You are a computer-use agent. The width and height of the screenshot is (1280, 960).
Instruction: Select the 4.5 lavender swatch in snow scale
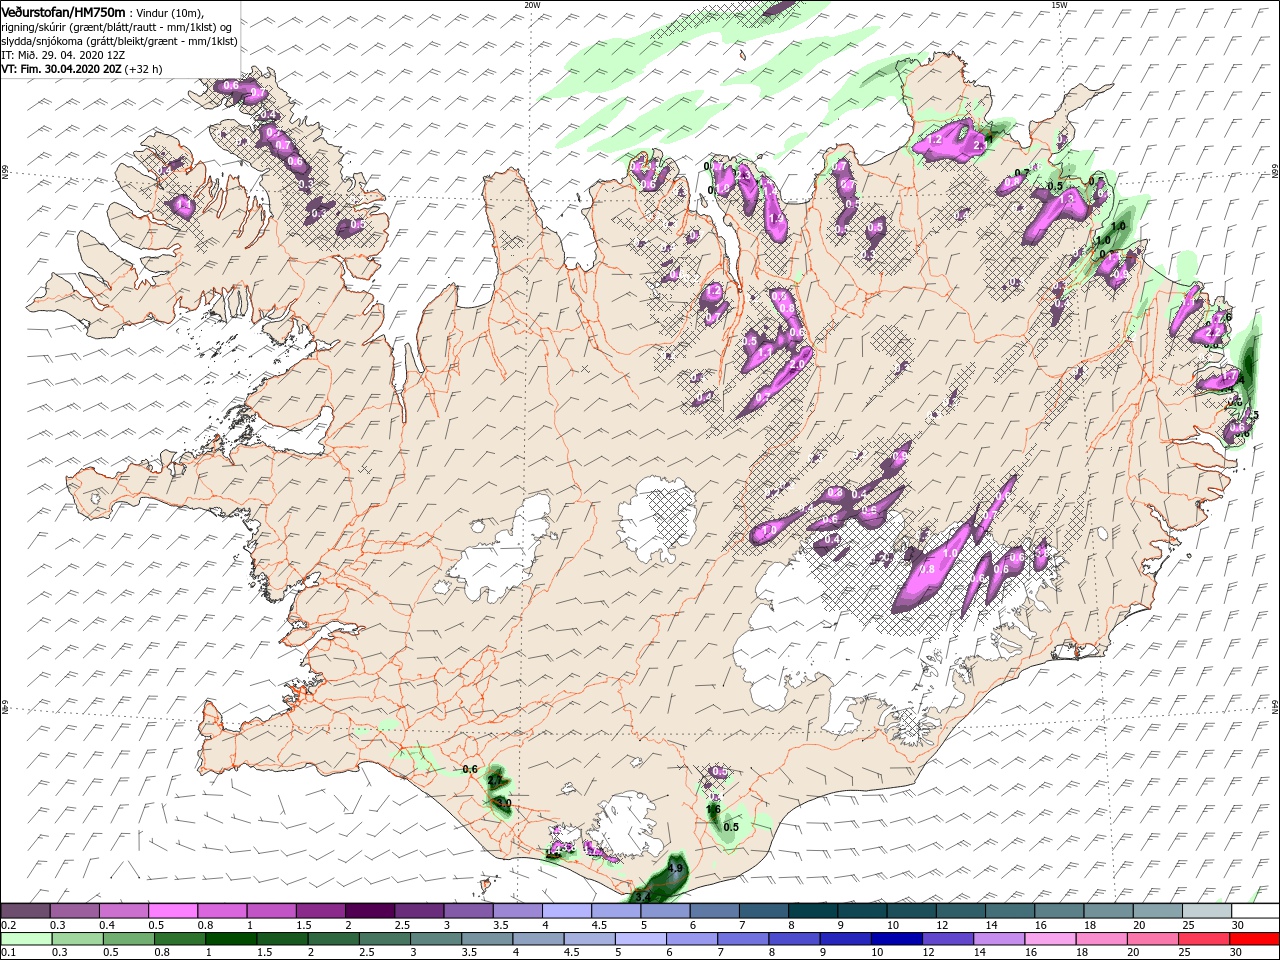616,911
